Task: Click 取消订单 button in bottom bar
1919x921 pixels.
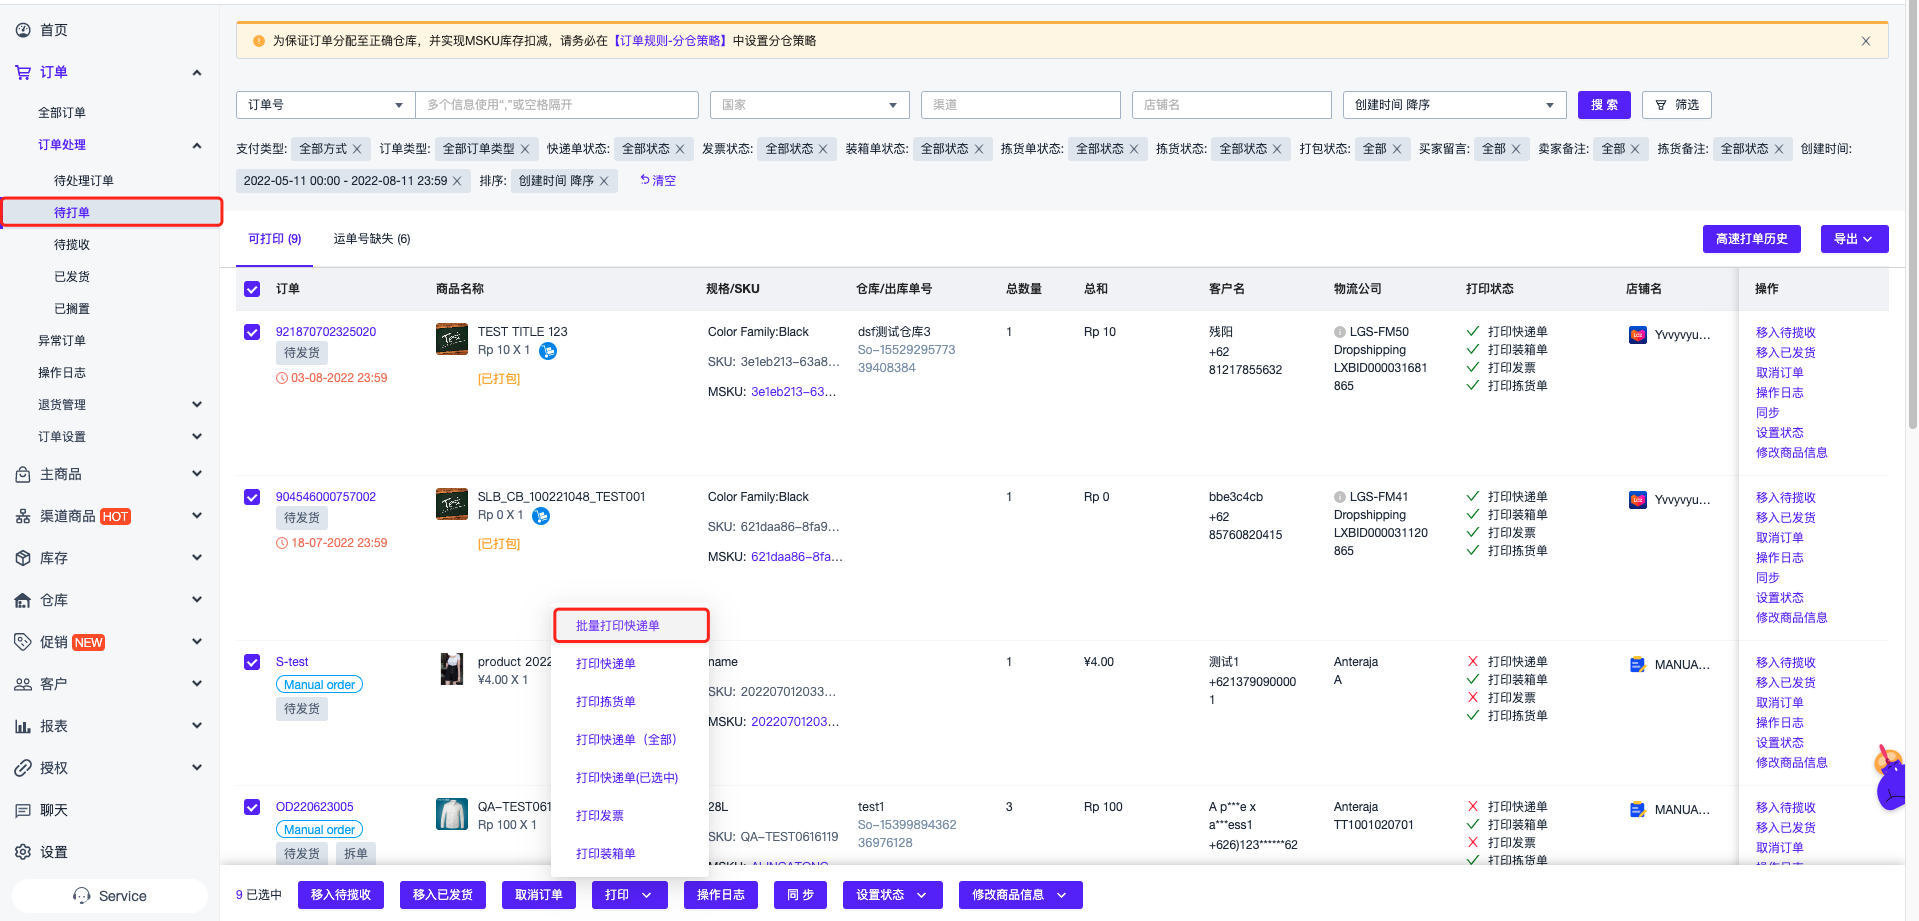Action: click(x=539, y=895)
